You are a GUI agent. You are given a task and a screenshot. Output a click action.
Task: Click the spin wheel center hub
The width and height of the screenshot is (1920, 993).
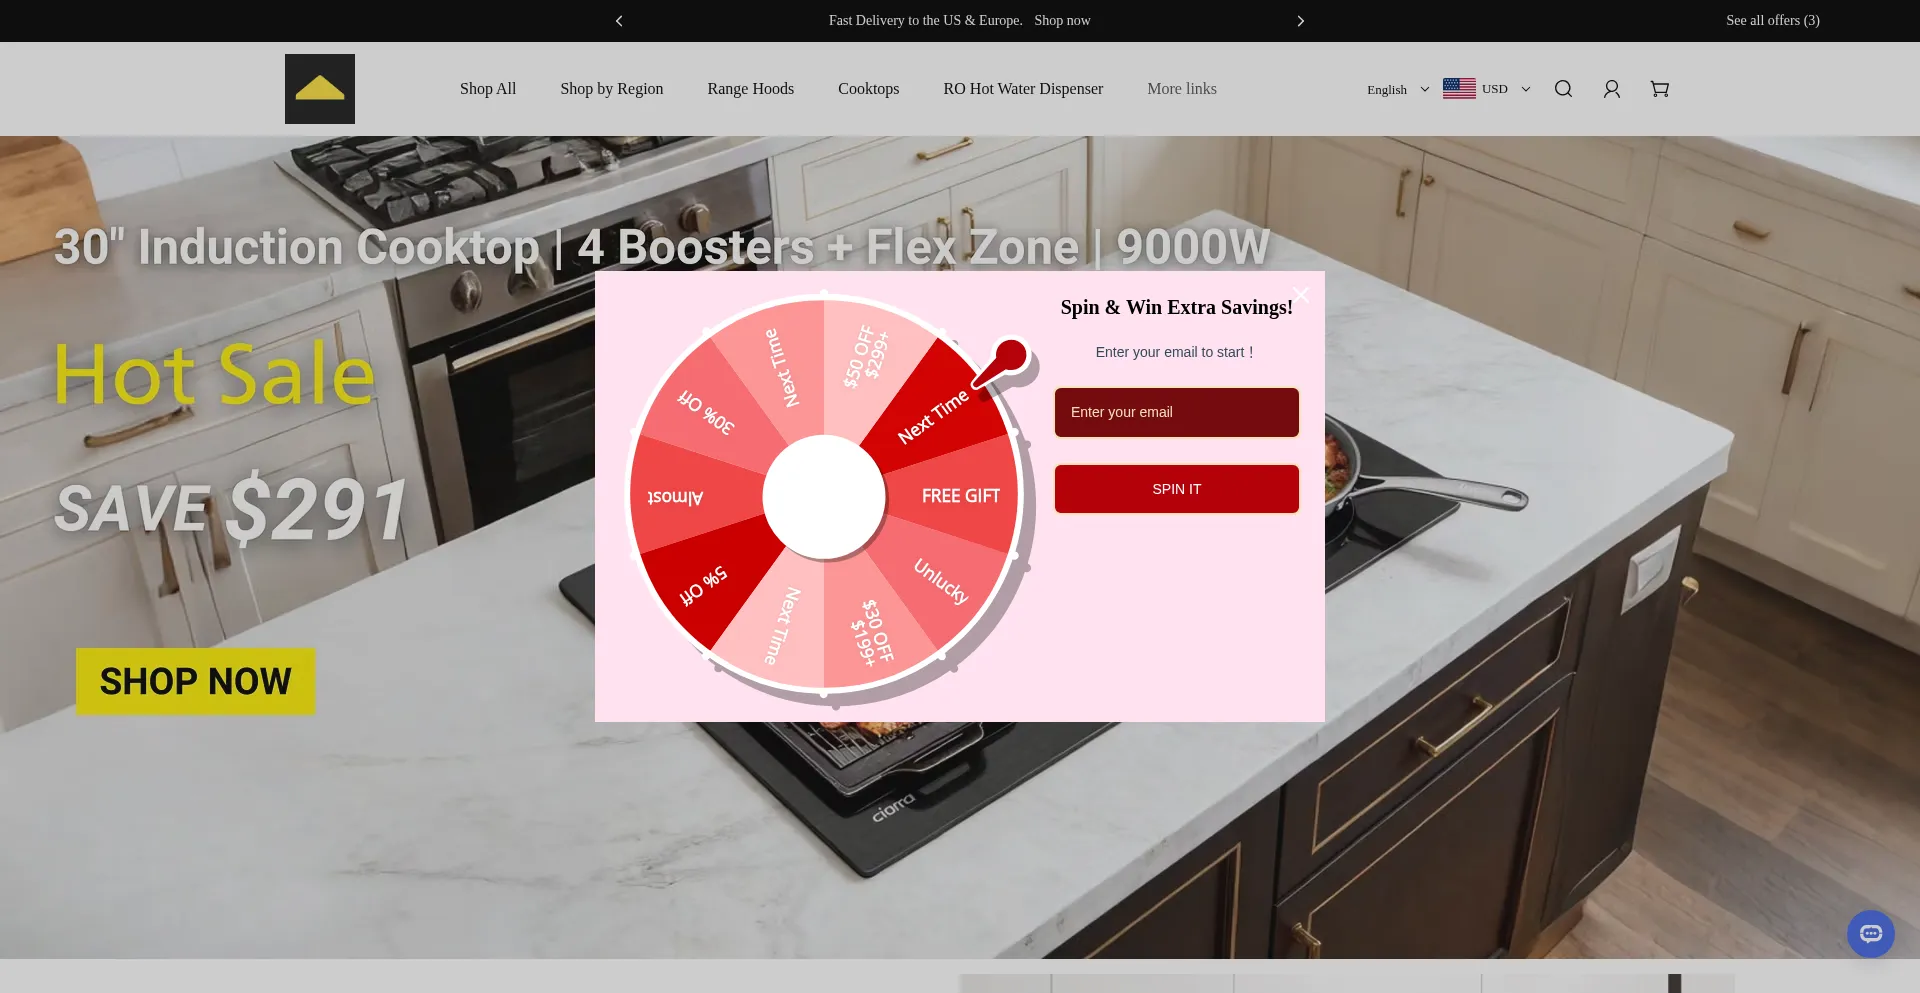tap(824, 496)
